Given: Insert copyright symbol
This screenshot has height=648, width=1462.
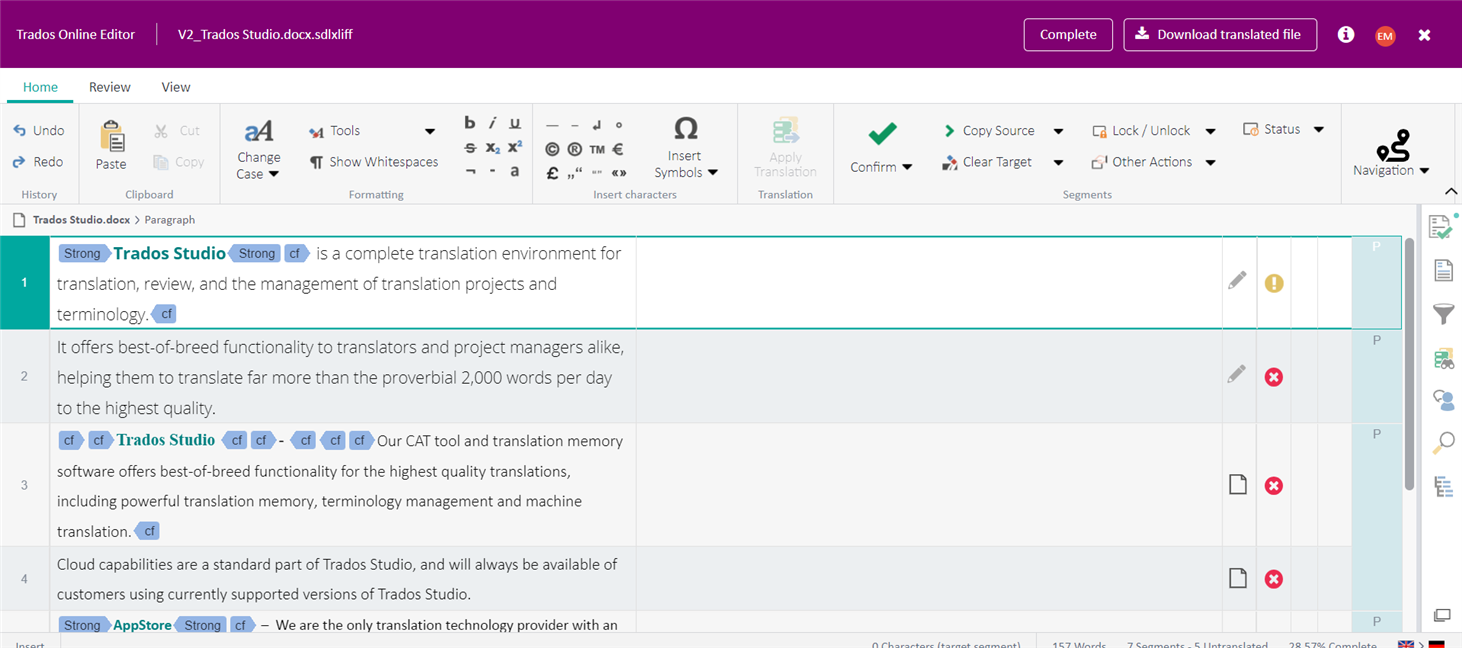Looking at the screenshot, I should coord(552,149).
